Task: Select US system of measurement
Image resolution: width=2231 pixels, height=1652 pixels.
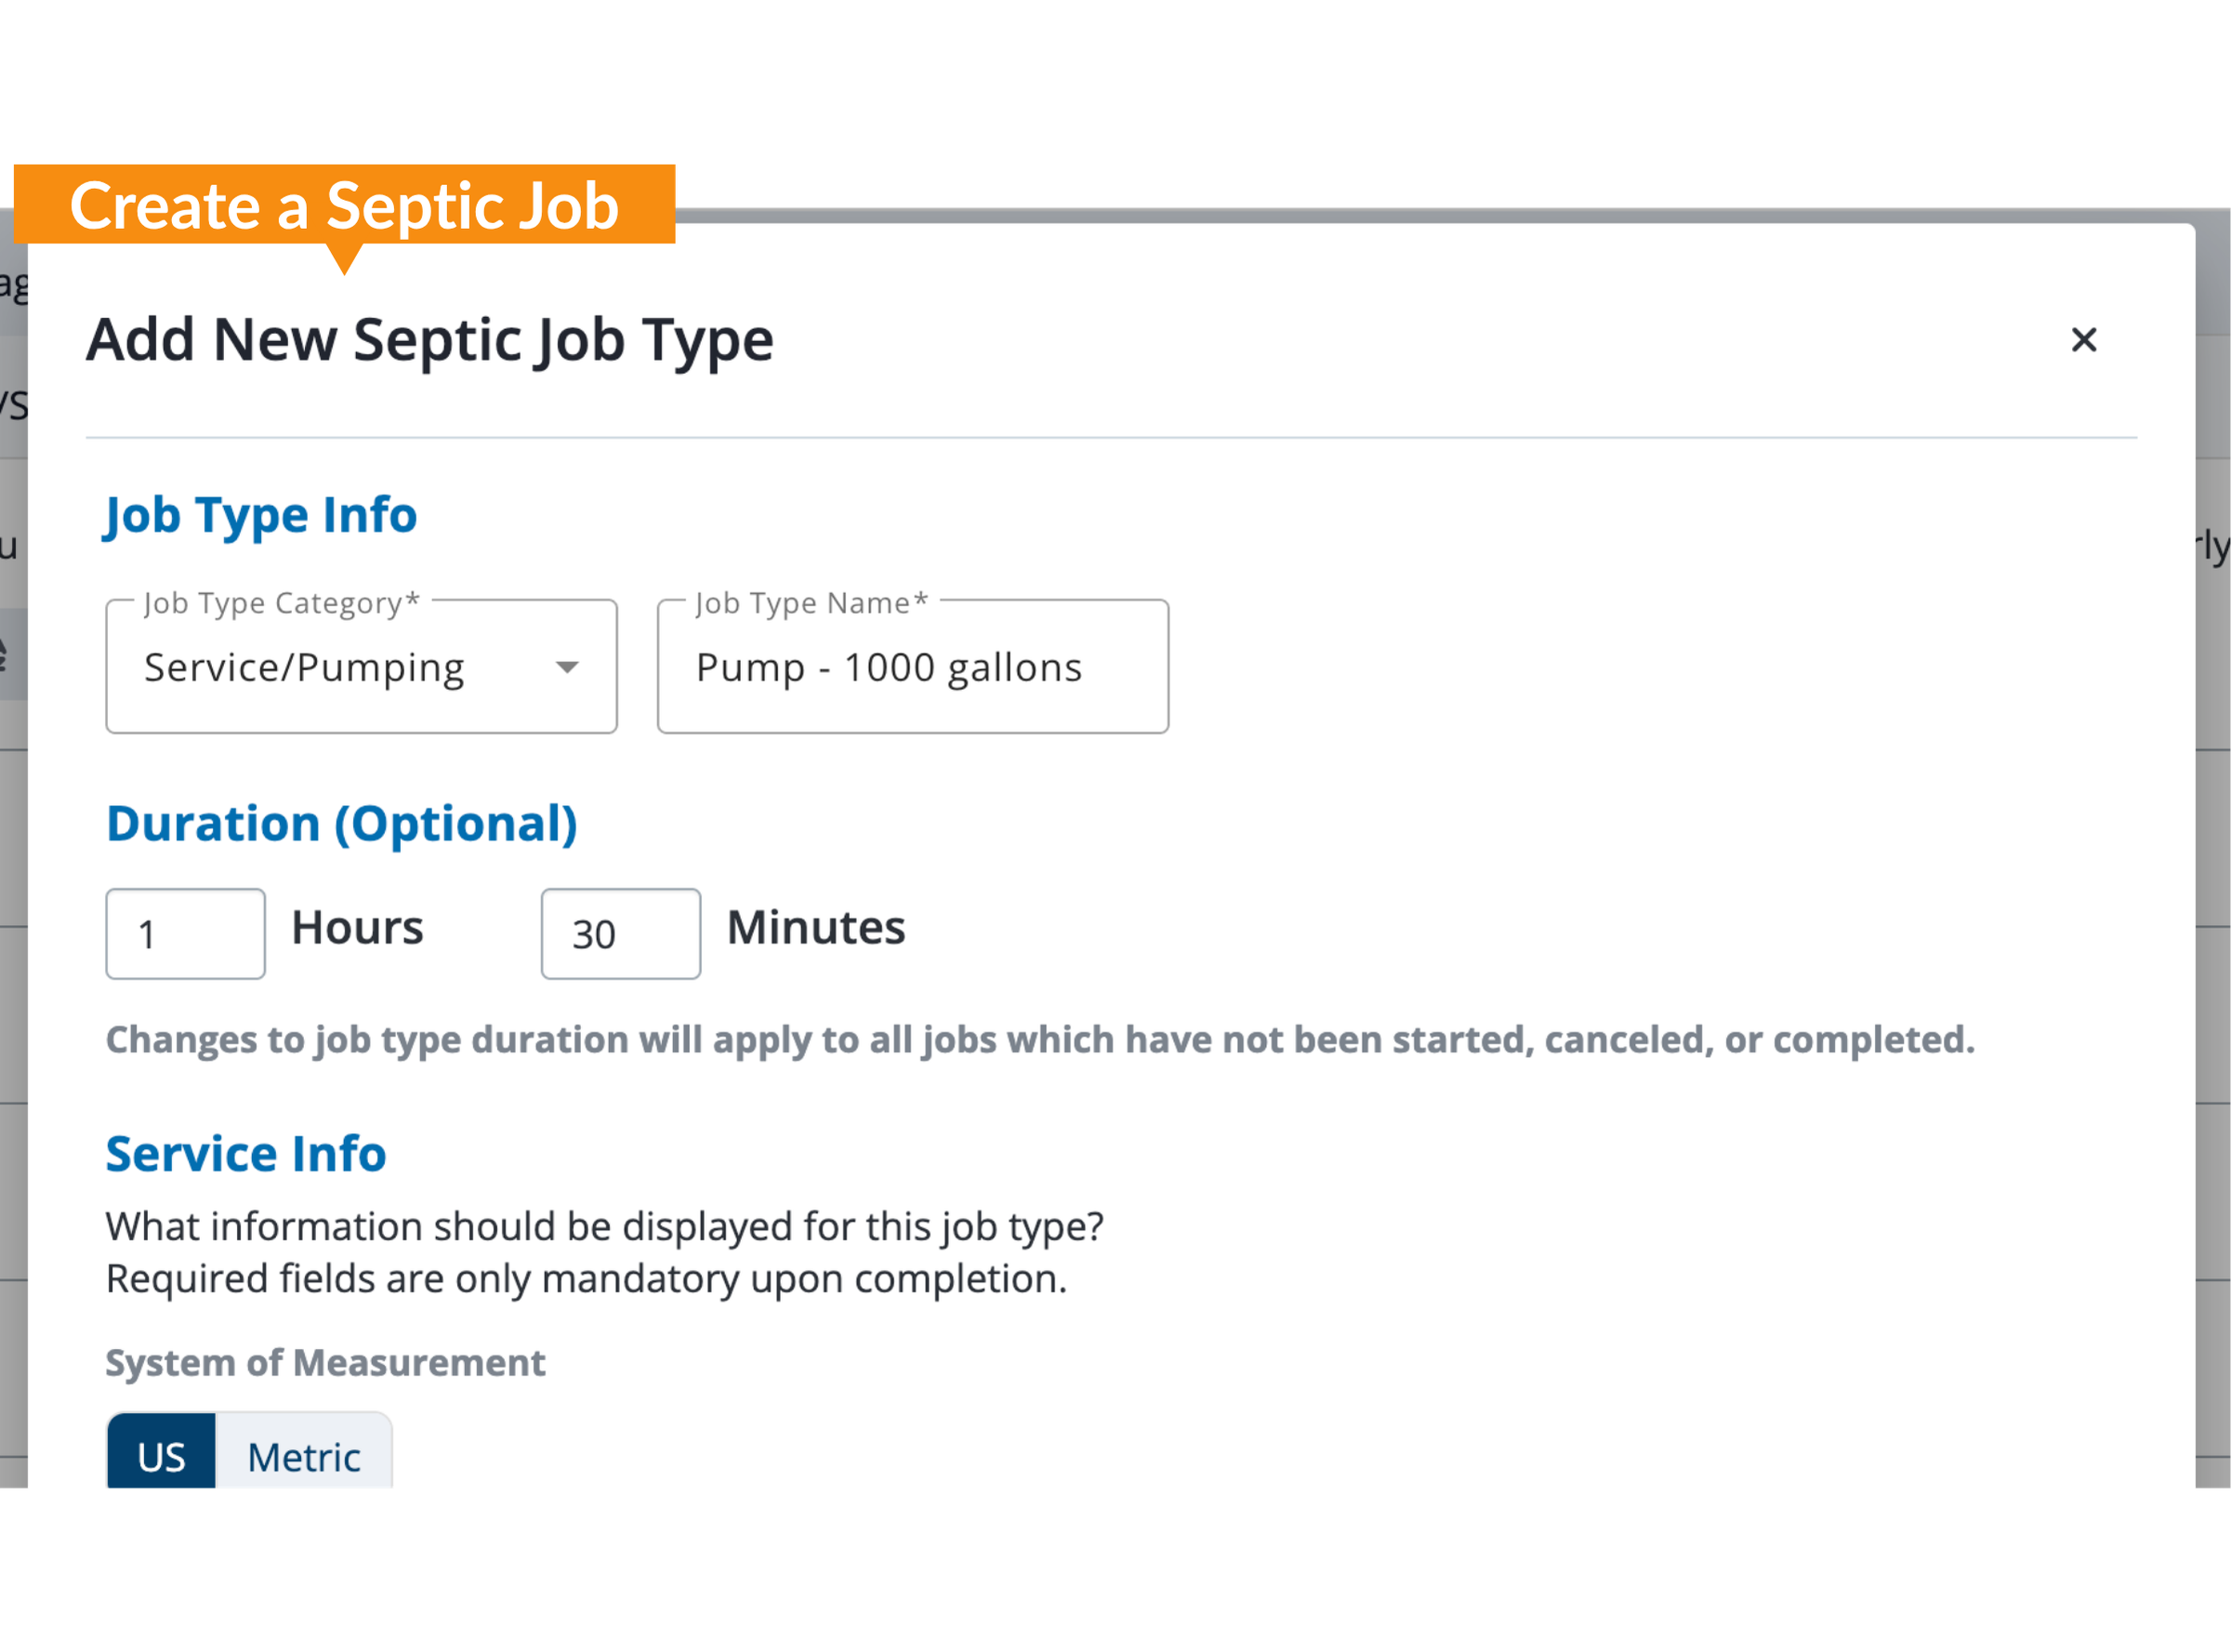Action: [x=161, y=1455]
